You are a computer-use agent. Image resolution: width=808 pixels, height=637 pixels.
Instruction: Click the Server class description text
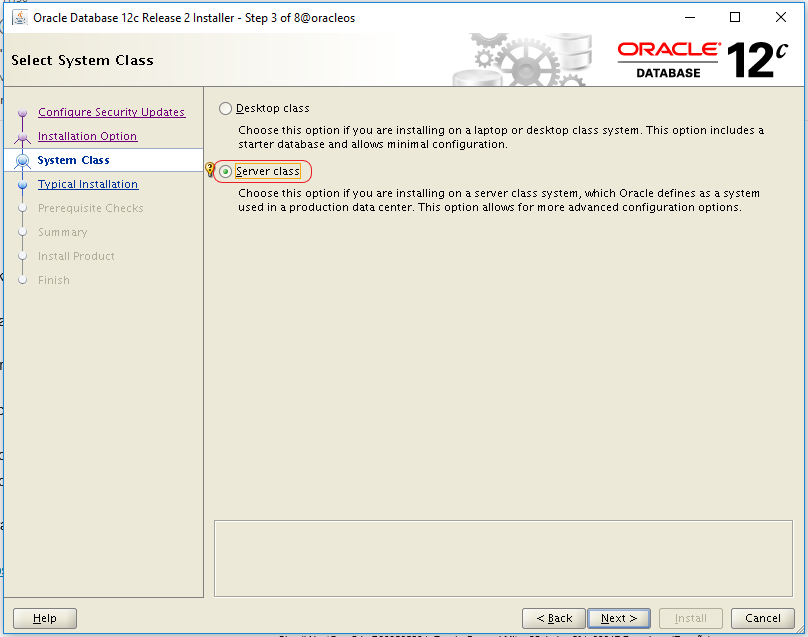click(499, 200)
